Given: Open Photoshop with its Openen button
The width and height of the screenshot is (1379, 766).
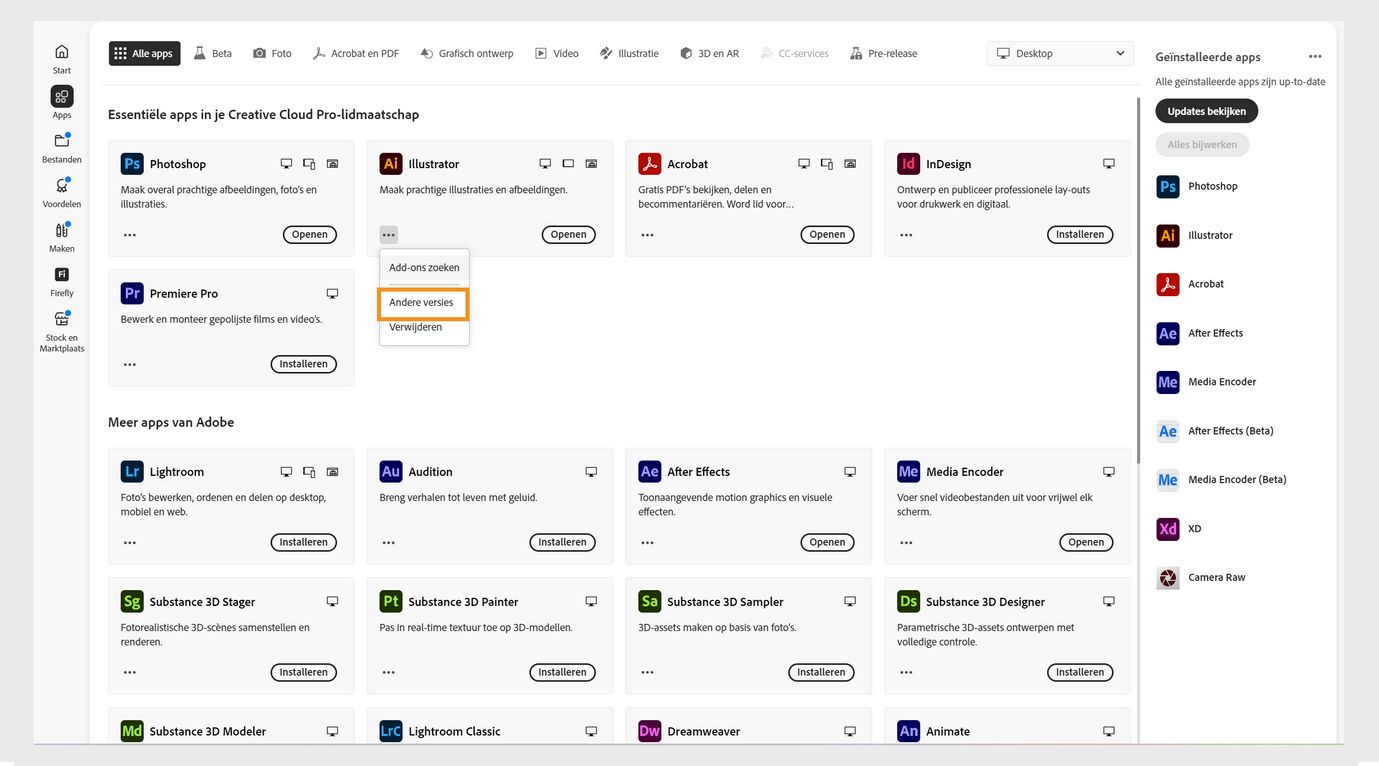Looking at the screenshot, I should click(310, 234).
